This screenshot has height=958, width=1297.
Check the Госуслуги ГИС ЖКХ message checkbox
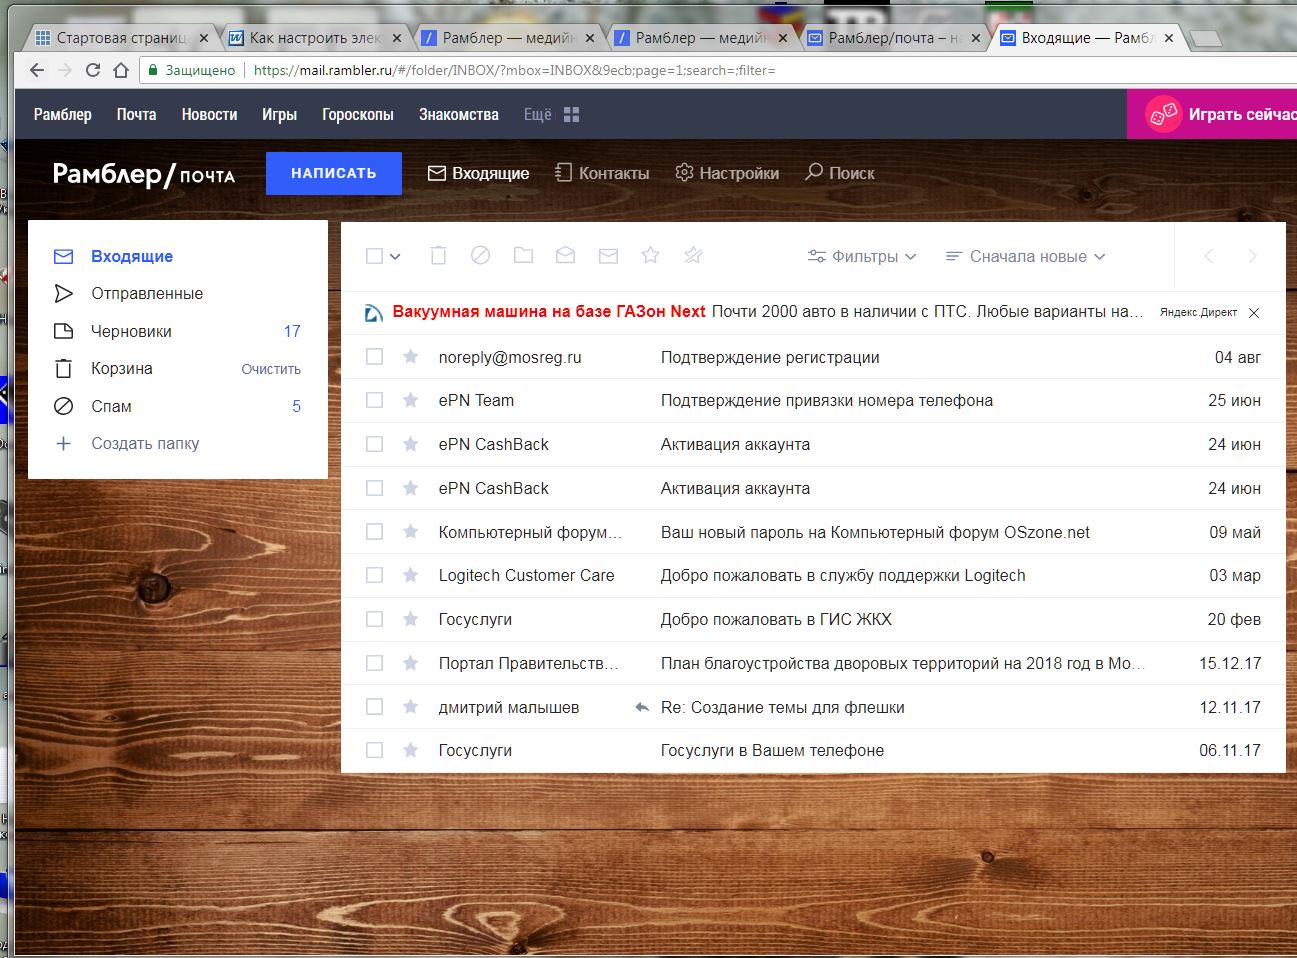(x=374, y=619)
